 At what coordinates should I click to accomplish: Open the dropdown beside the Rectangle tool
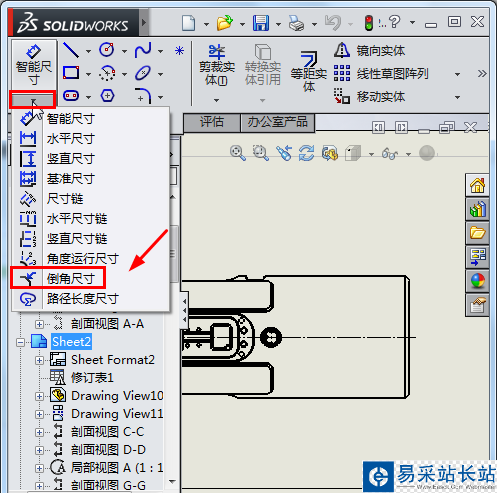coord(88,74)
